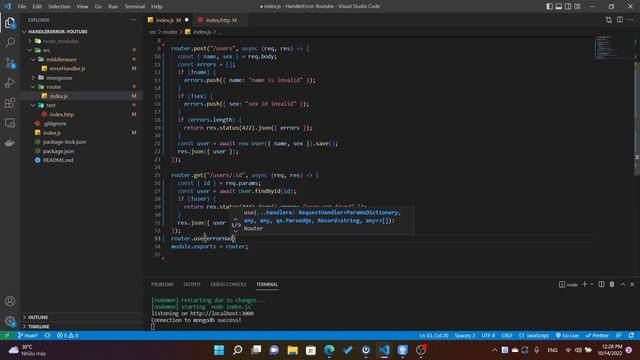
Task: Collapse the test folder
Action: 33,105
